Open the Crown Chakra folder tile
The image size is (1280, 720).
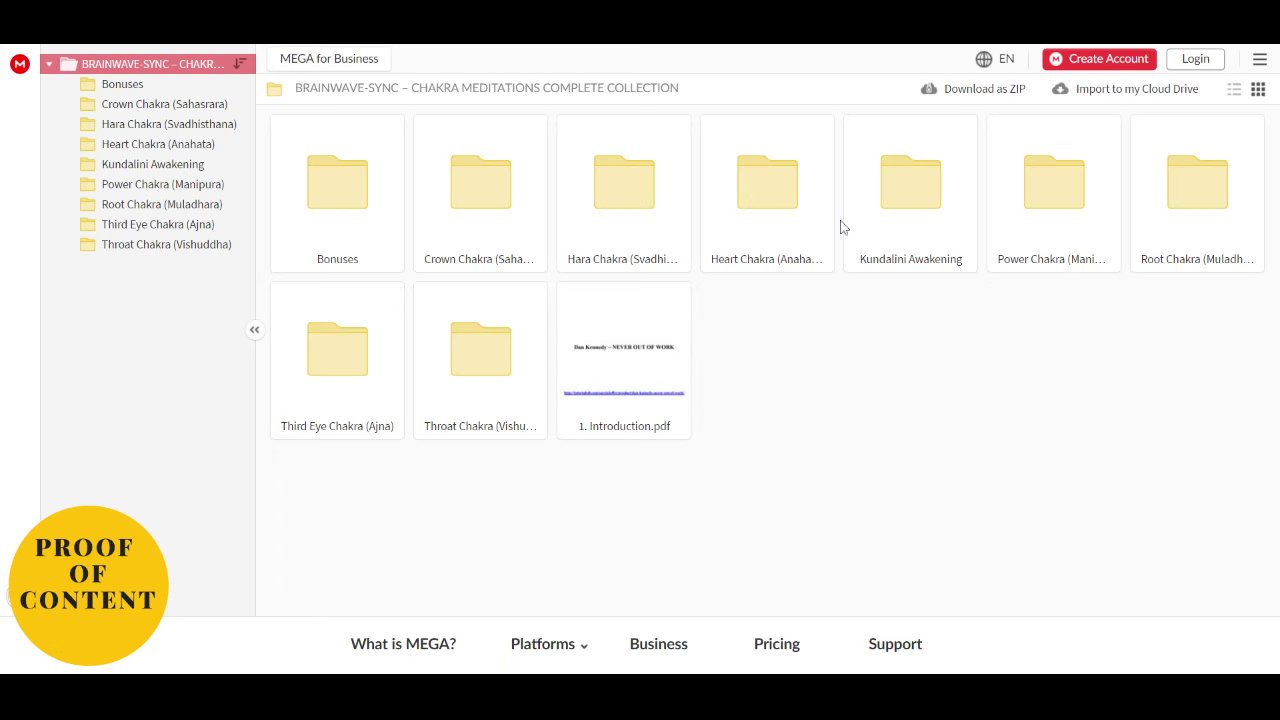pyautogui.click(x=480, y=193)
